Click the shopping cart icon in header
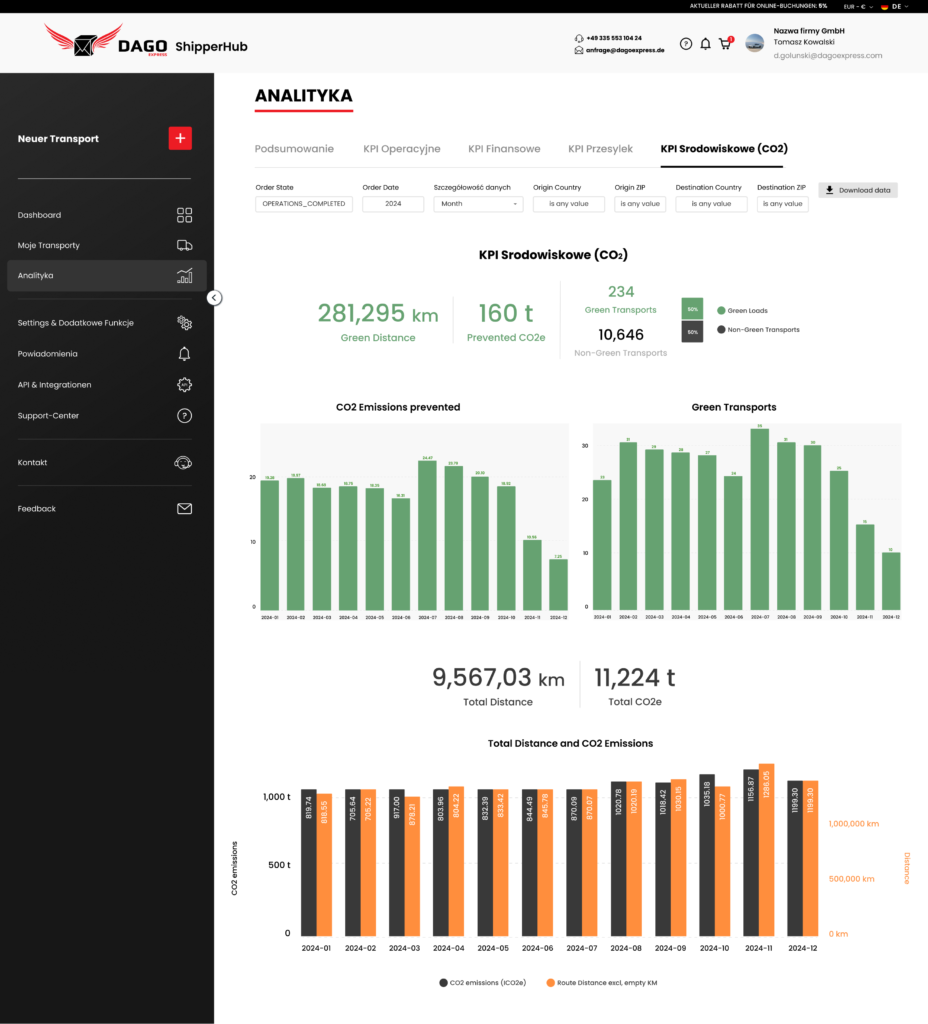 [x=725, y=44]
